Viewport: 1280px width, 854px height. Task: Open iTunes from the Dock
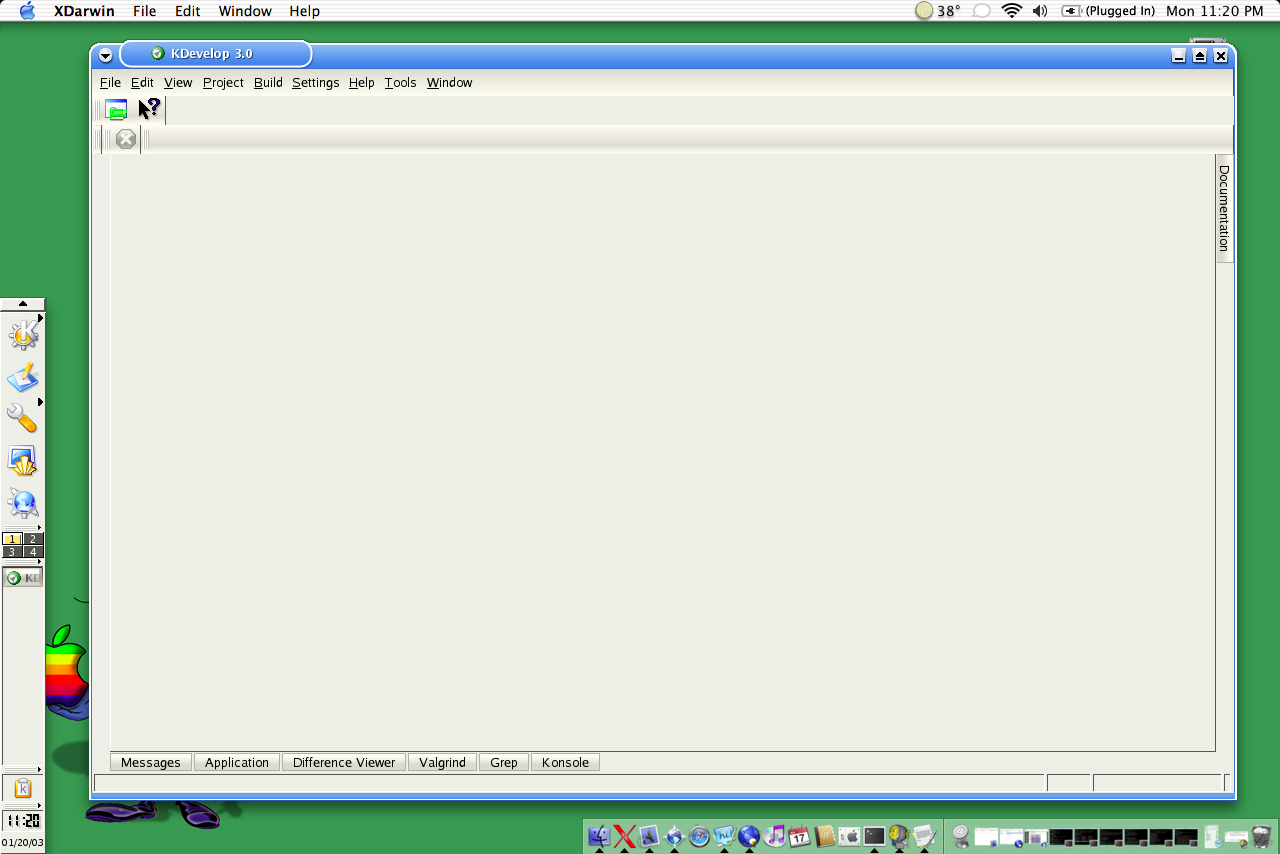[x=774, y=836]
